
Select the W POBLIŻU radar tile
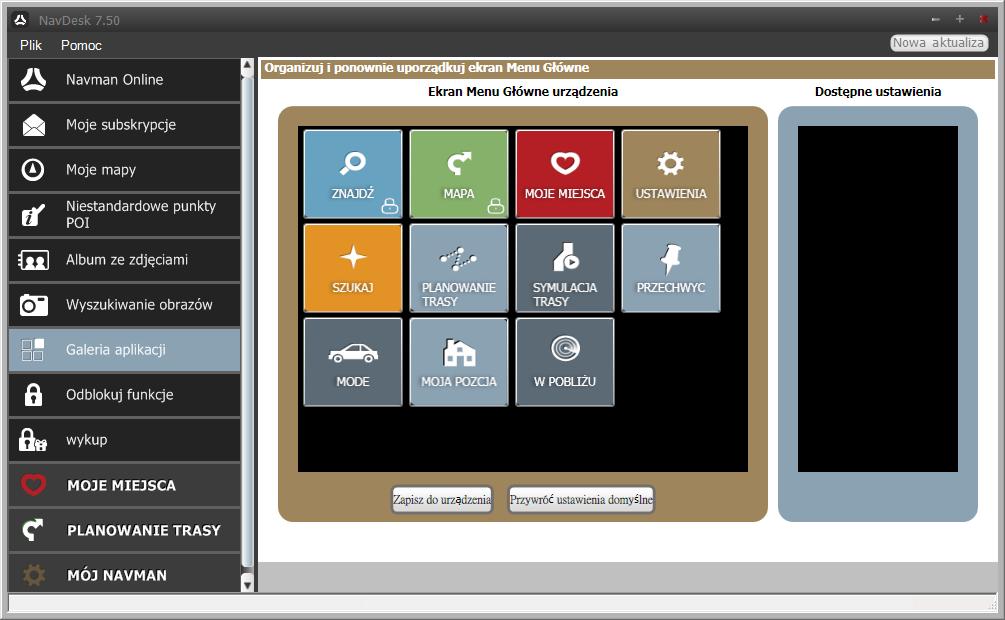565,362
